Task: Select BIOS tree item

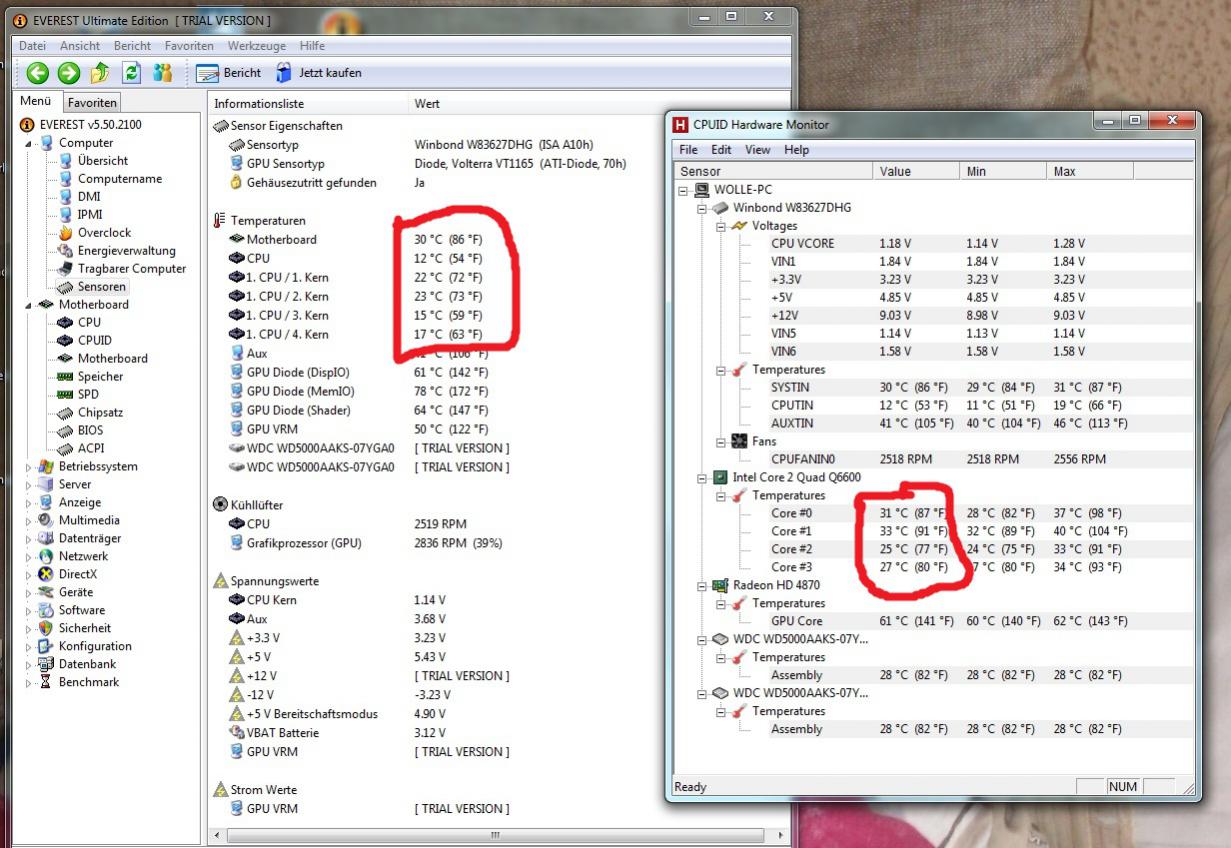Action: [90, 431]
